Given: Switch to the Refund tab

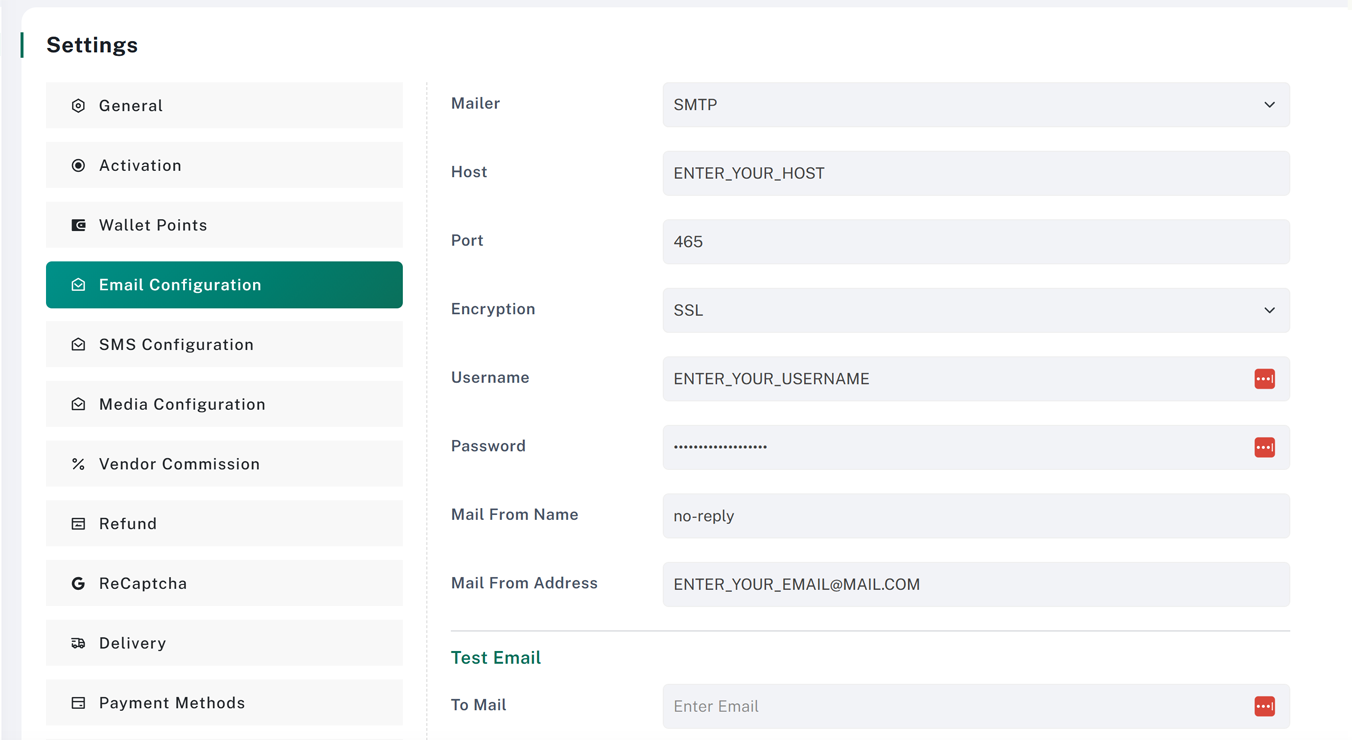Looking at the screenshot, I should click(224, 523).
